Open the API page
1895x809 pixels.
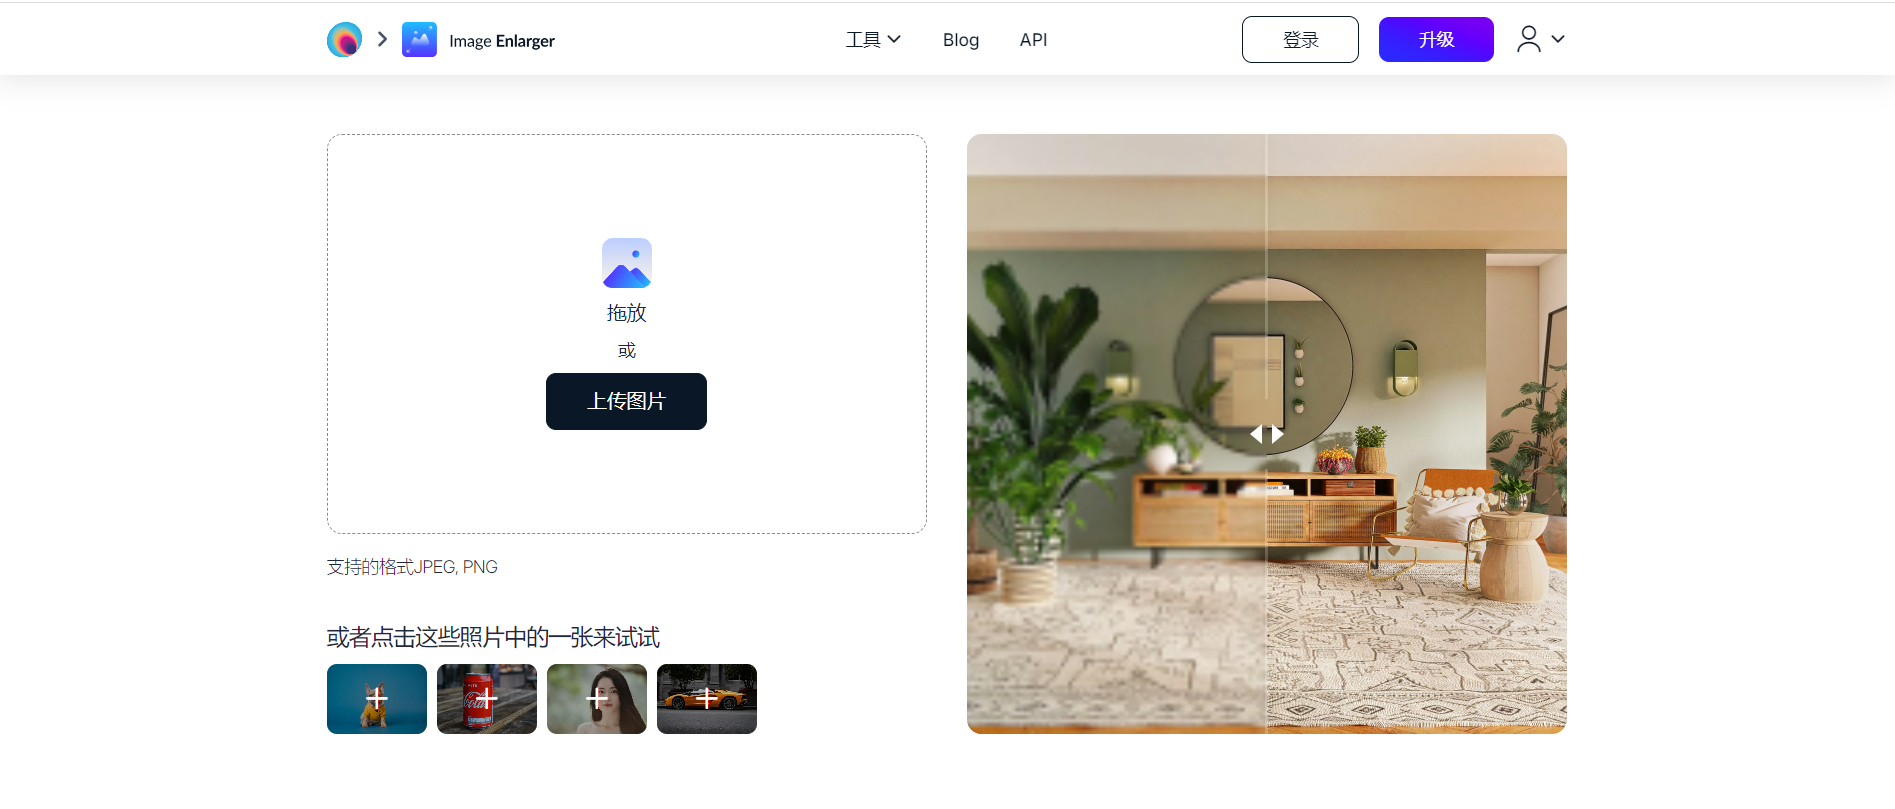[1033, 40]
